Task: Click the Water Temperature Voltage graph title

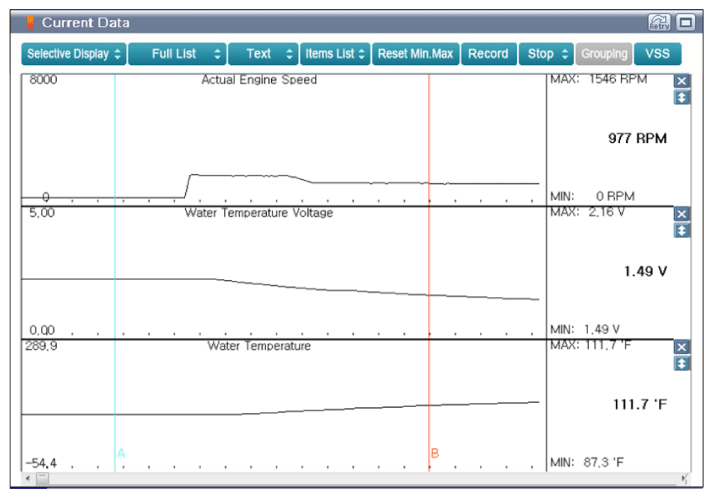Action: 259,213
